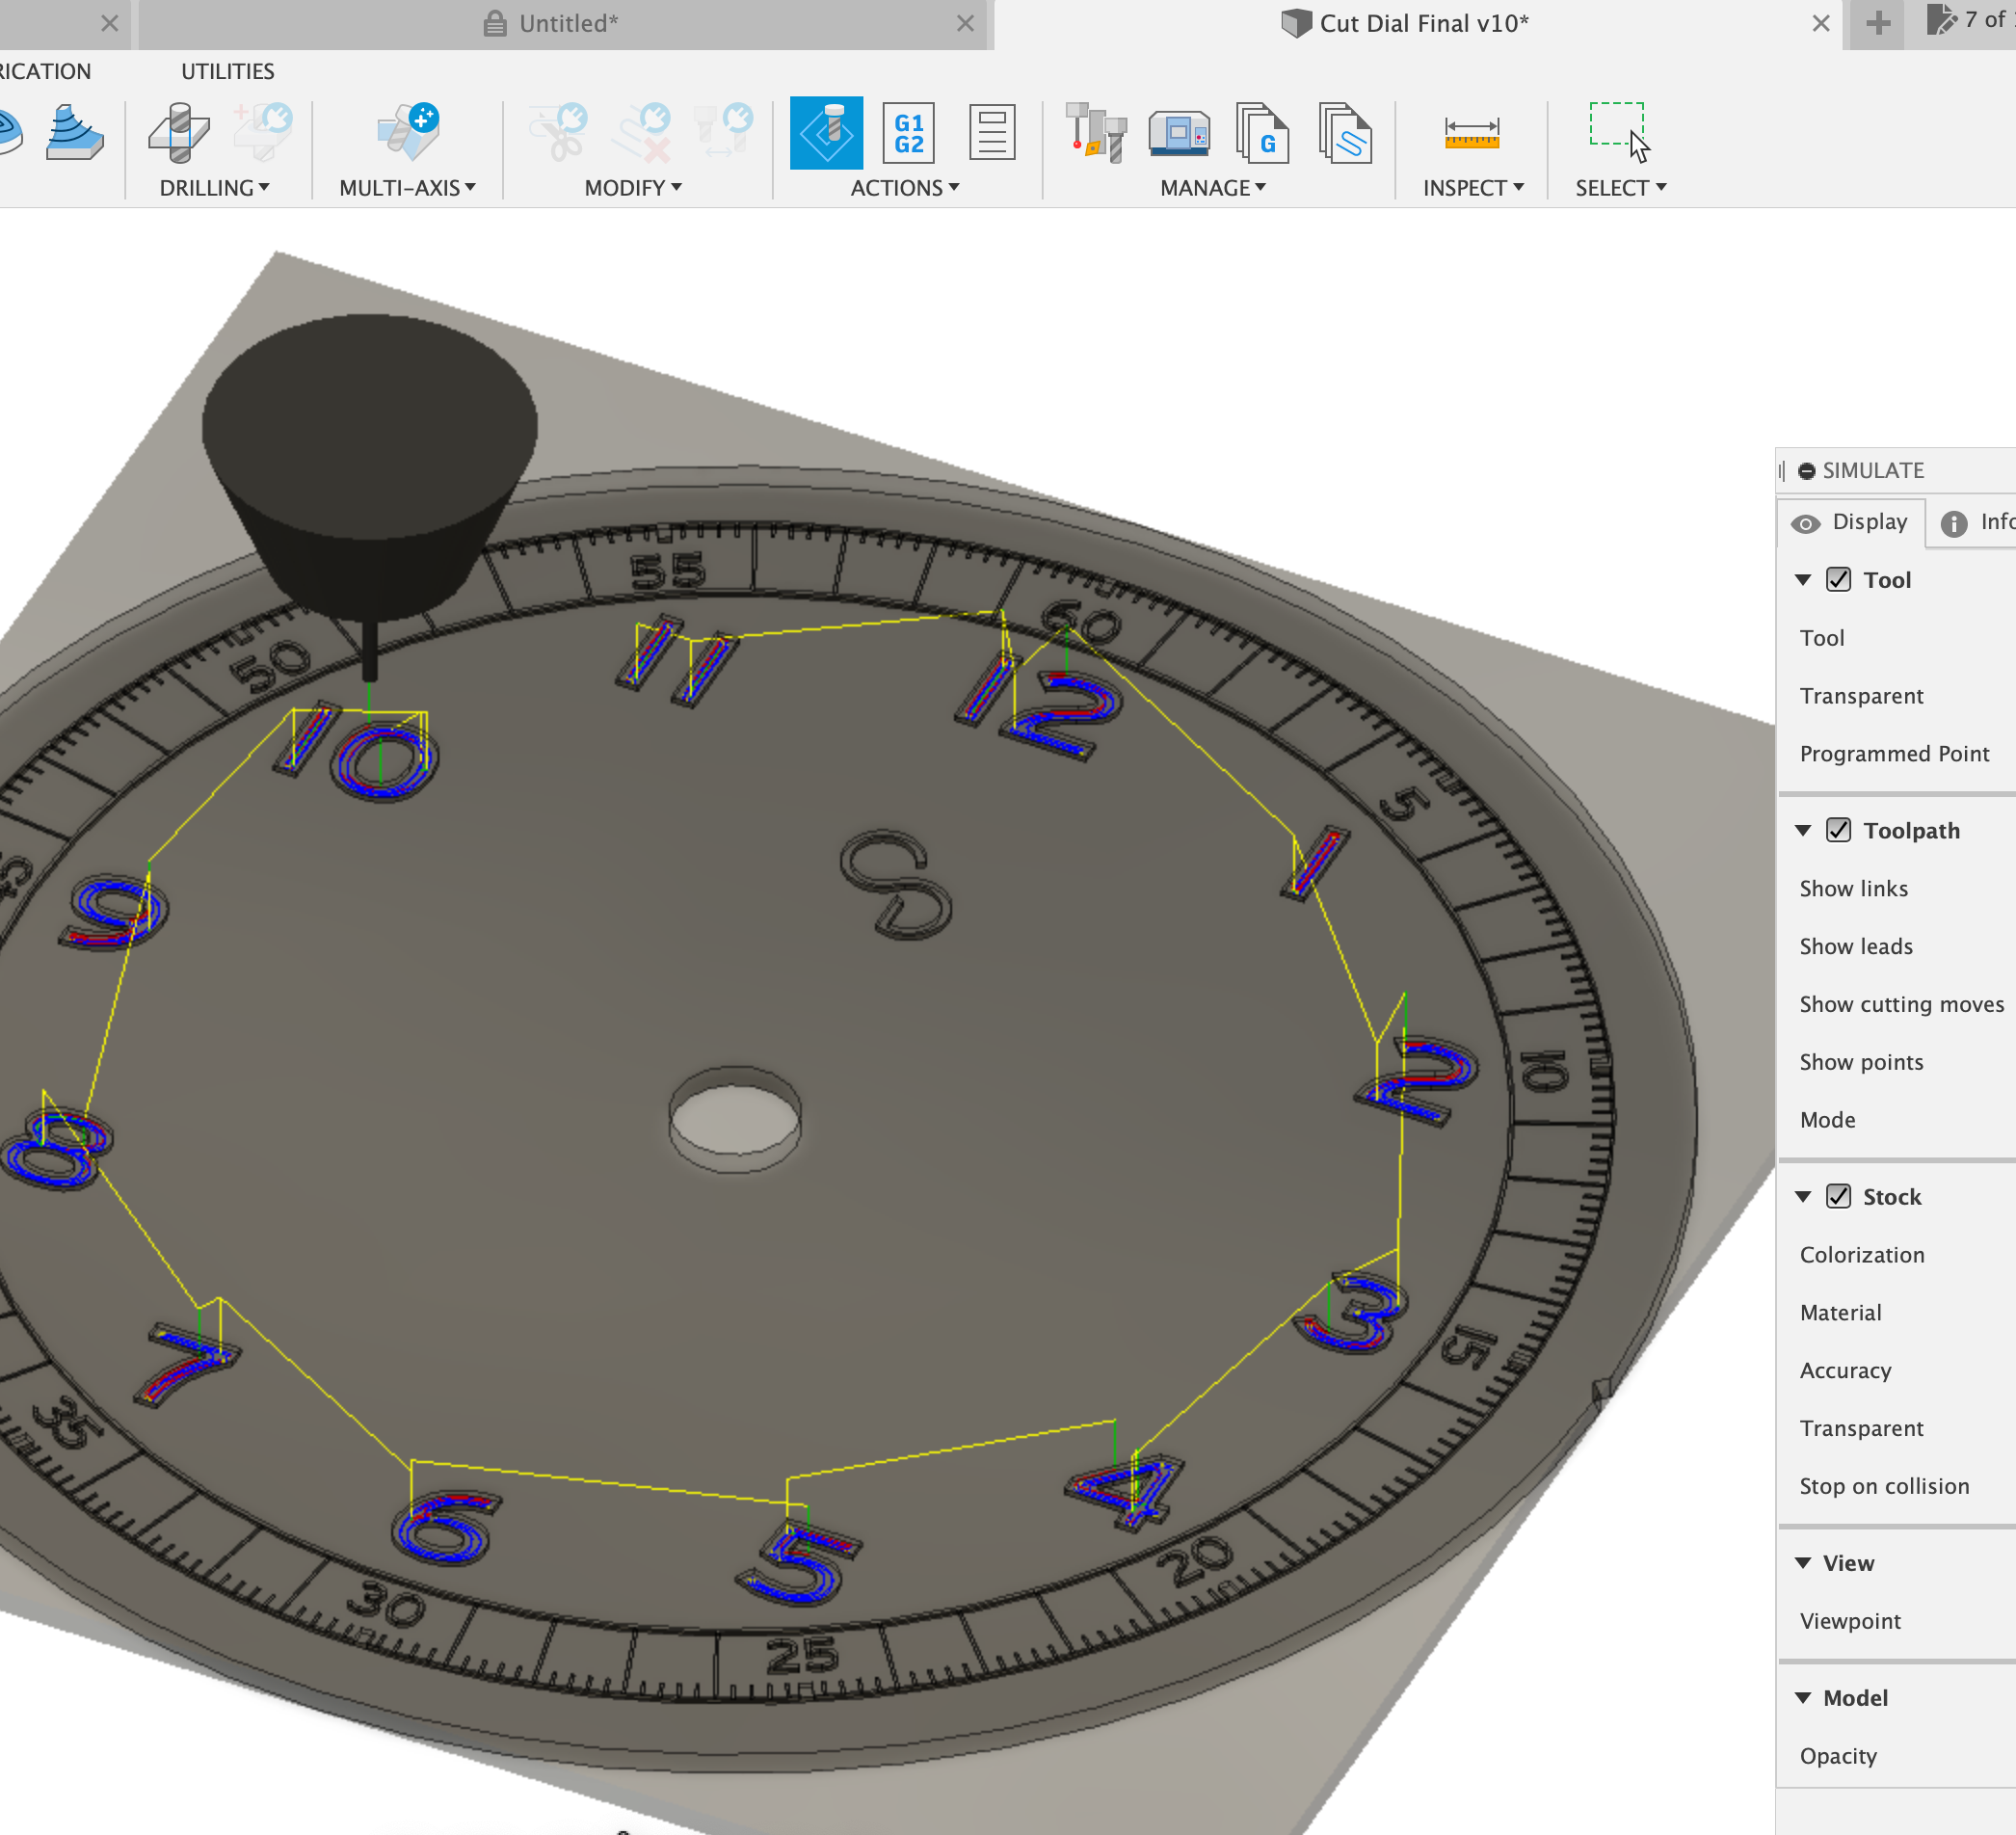Click the Measure ruler icon

[1471, 133]
